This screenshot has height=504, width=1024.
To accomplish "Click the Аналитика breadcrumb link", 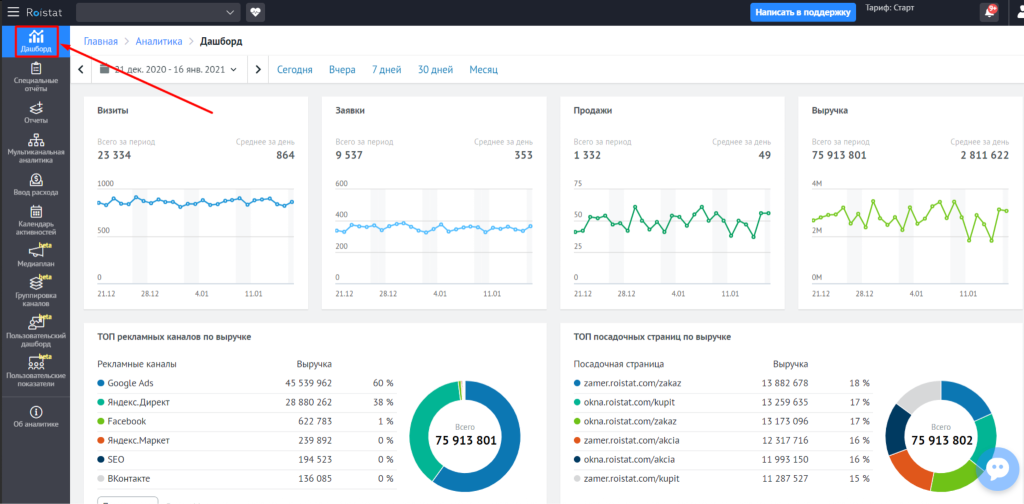I will click(x=159, y=41).
